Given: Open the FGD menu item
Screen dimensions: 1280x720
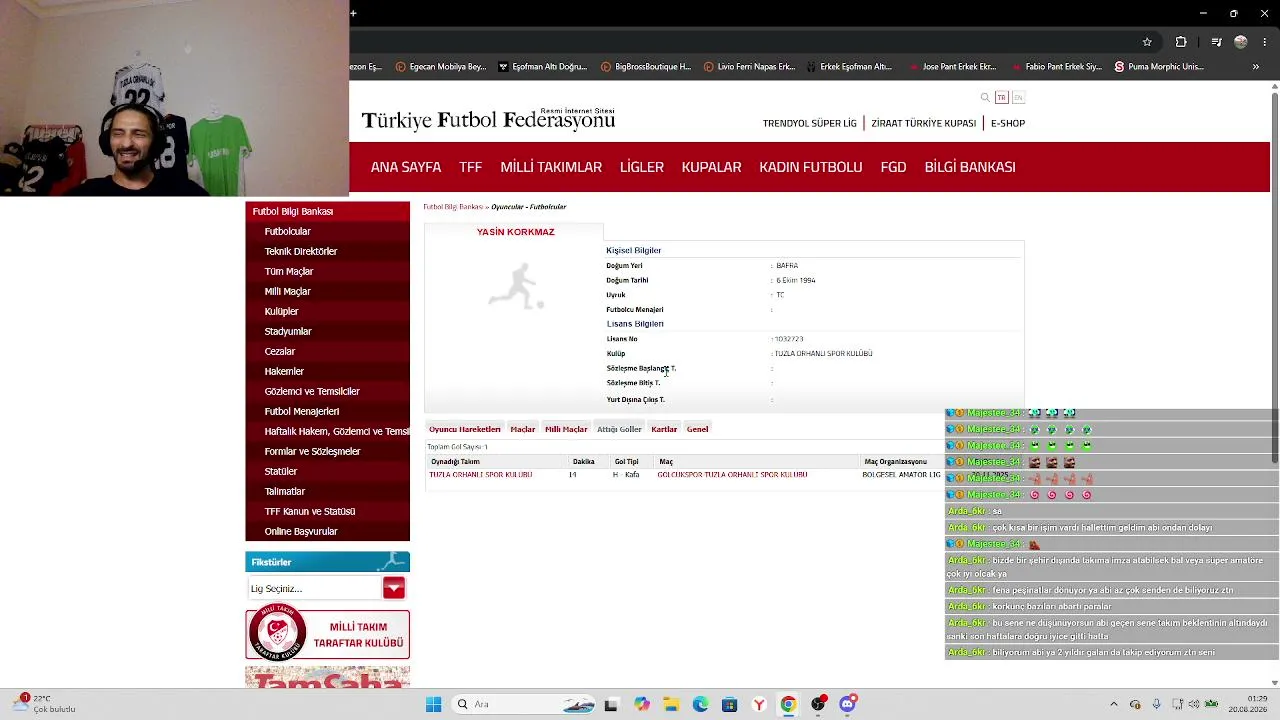Looking at the screenshot, I should [893, 167].
